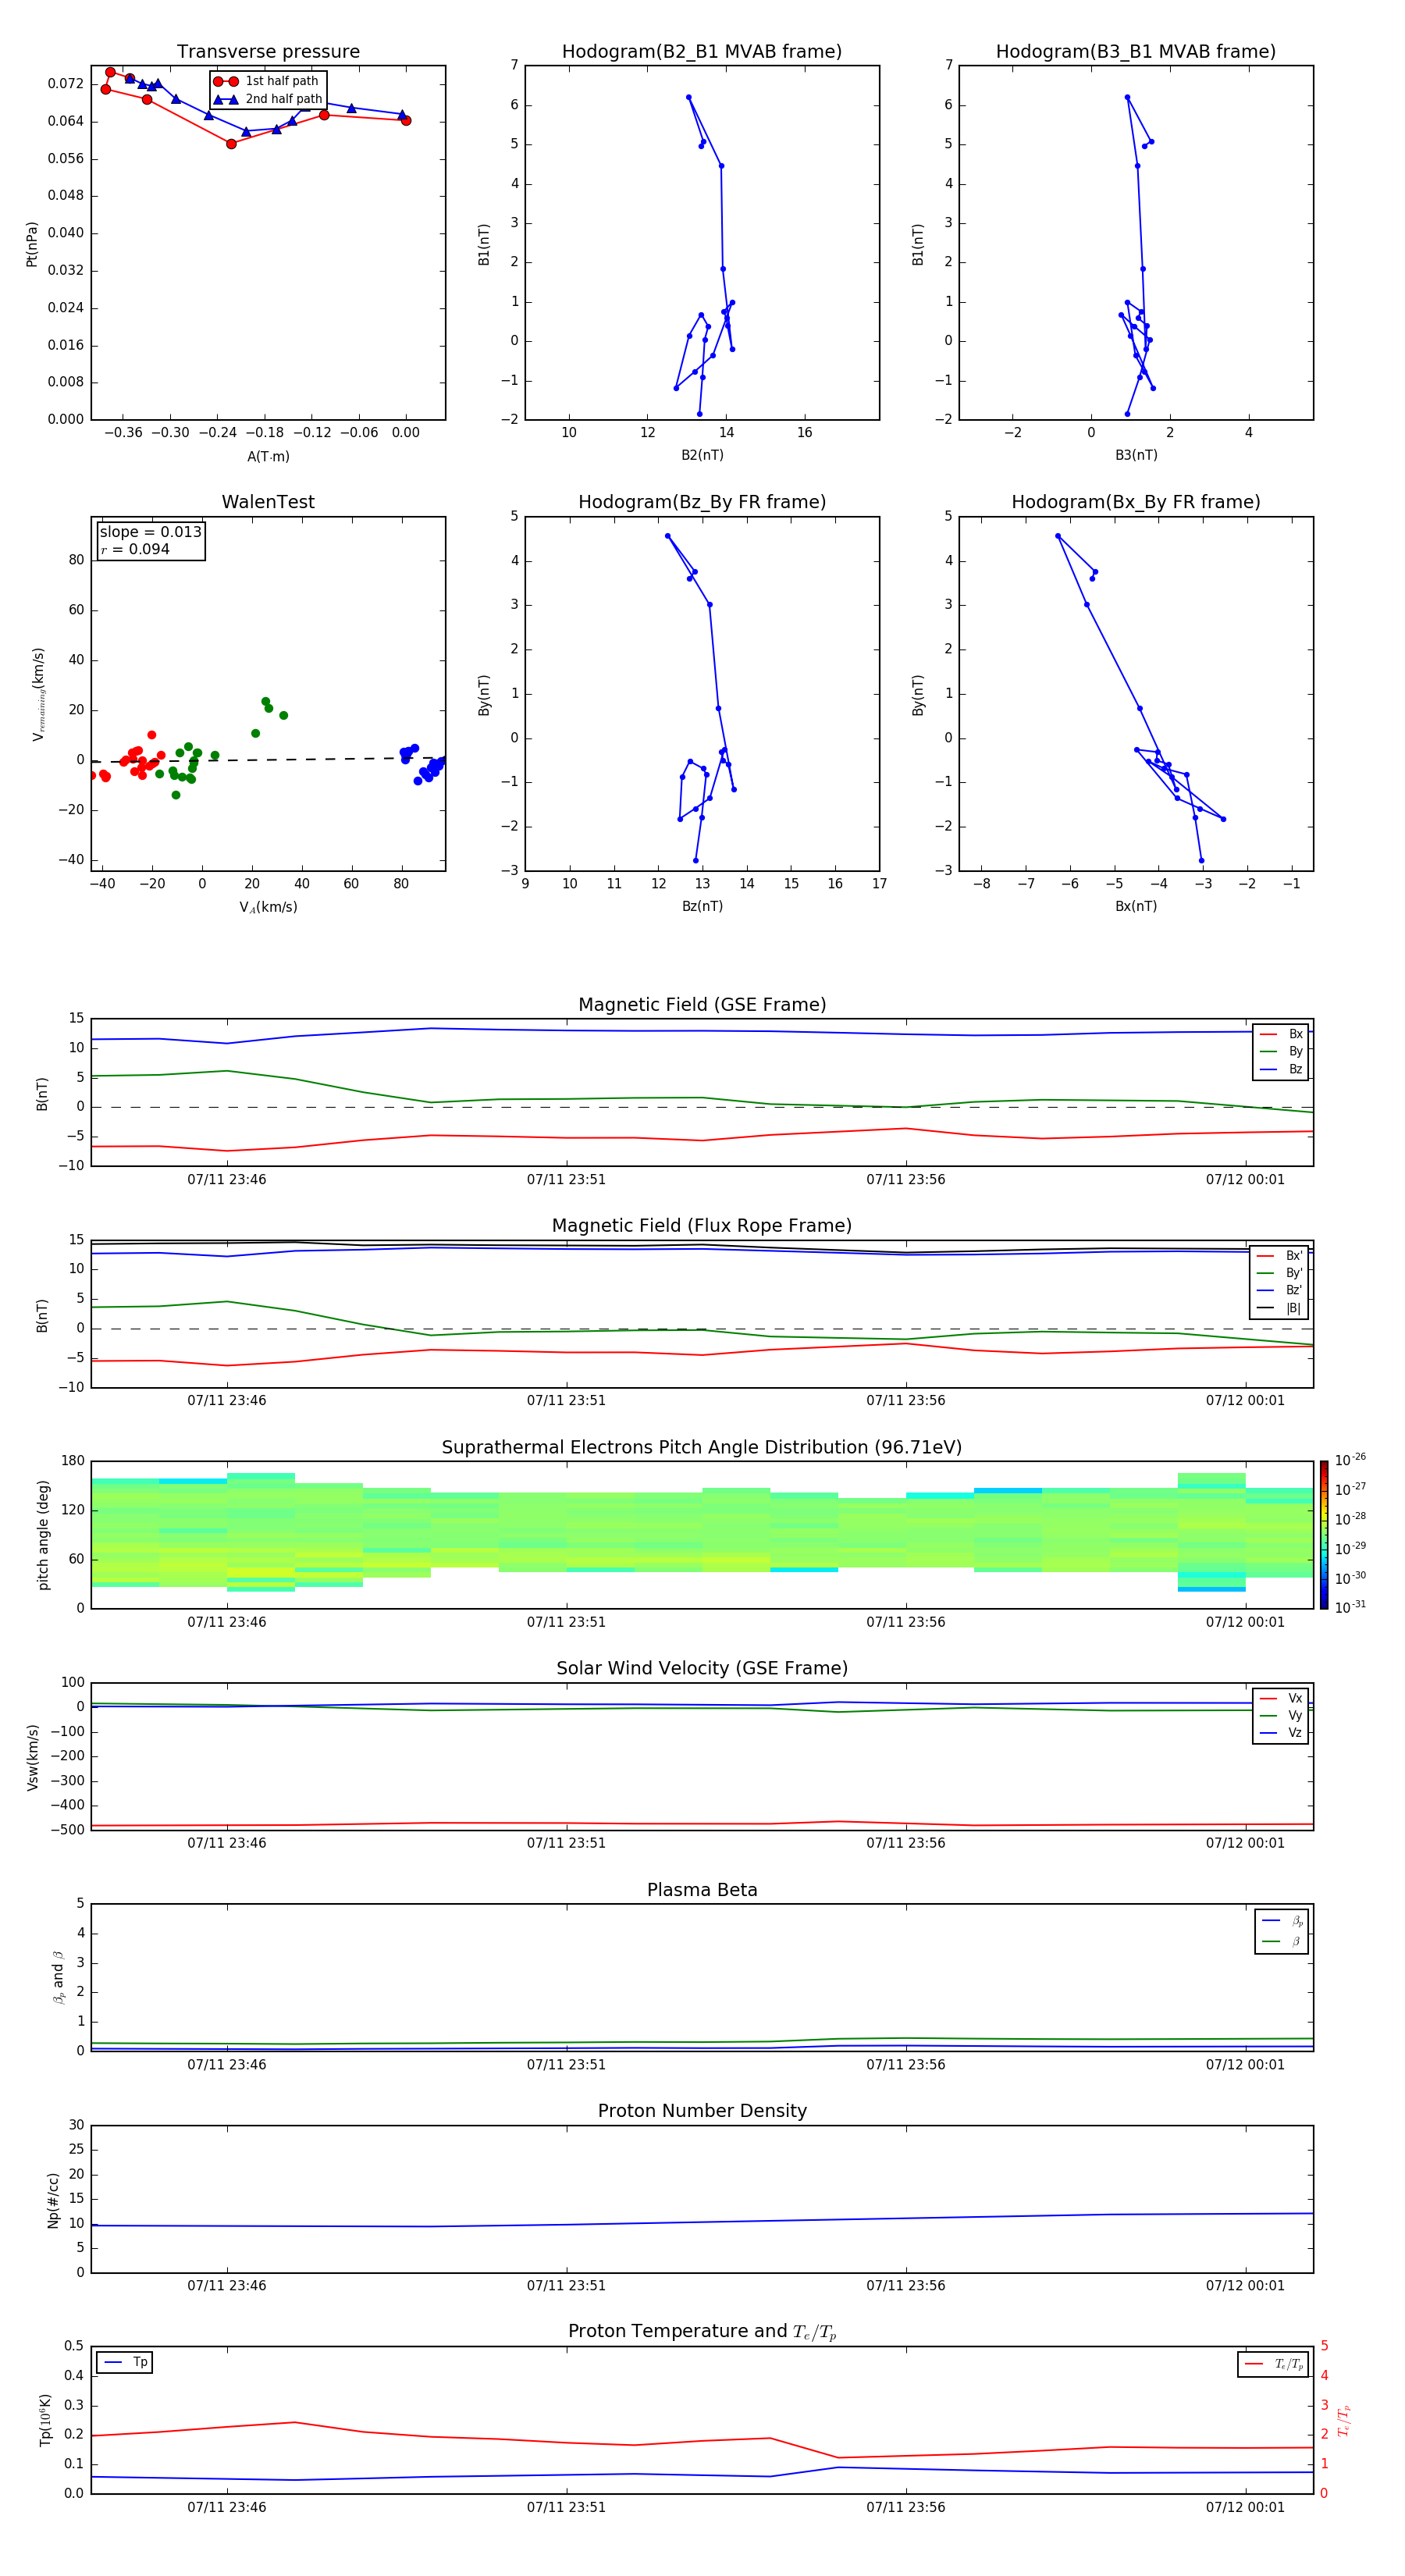Click the 'Te/Tp' legend box

coord(1273,2365)
